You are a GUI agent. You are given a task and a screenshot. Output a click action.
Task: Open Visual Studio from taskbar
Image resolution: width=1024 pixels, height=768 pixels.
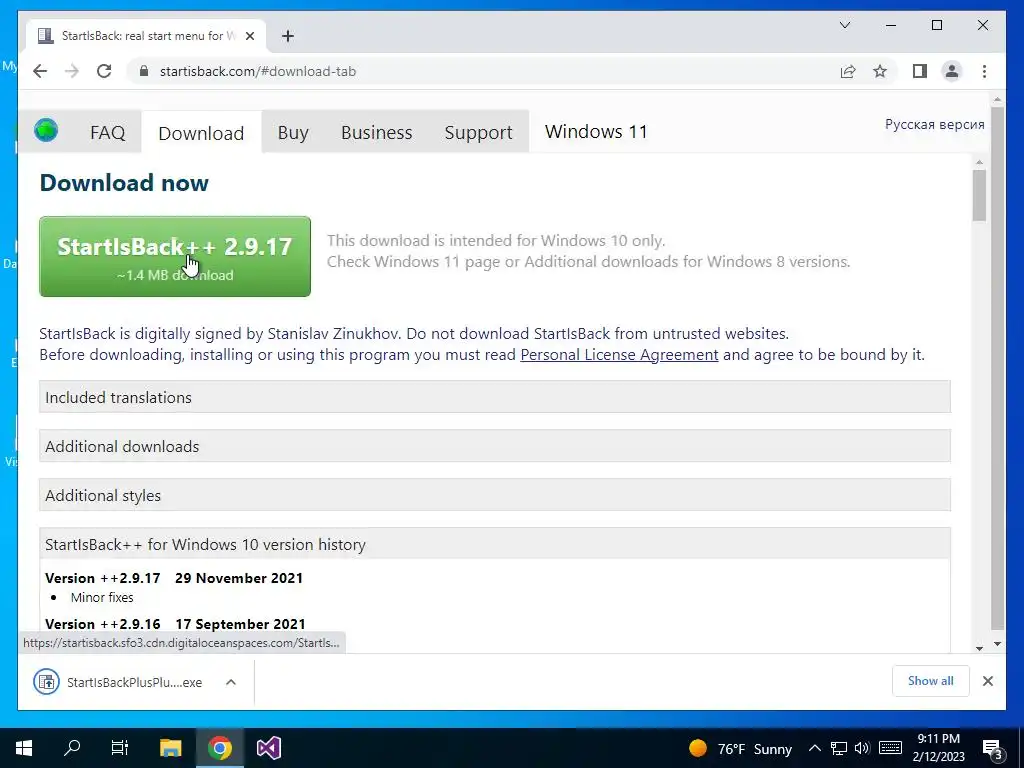pos(268,748)
